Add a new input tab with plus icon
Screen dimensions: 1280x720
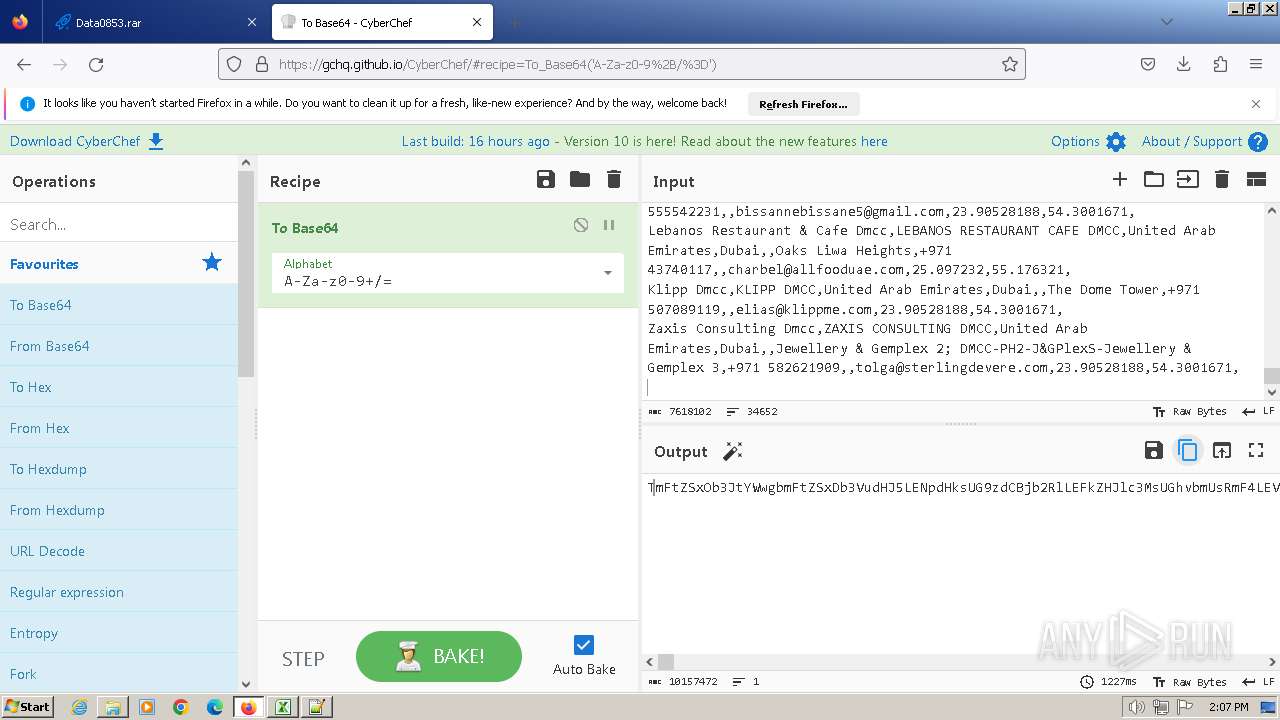coord(1120,180)
